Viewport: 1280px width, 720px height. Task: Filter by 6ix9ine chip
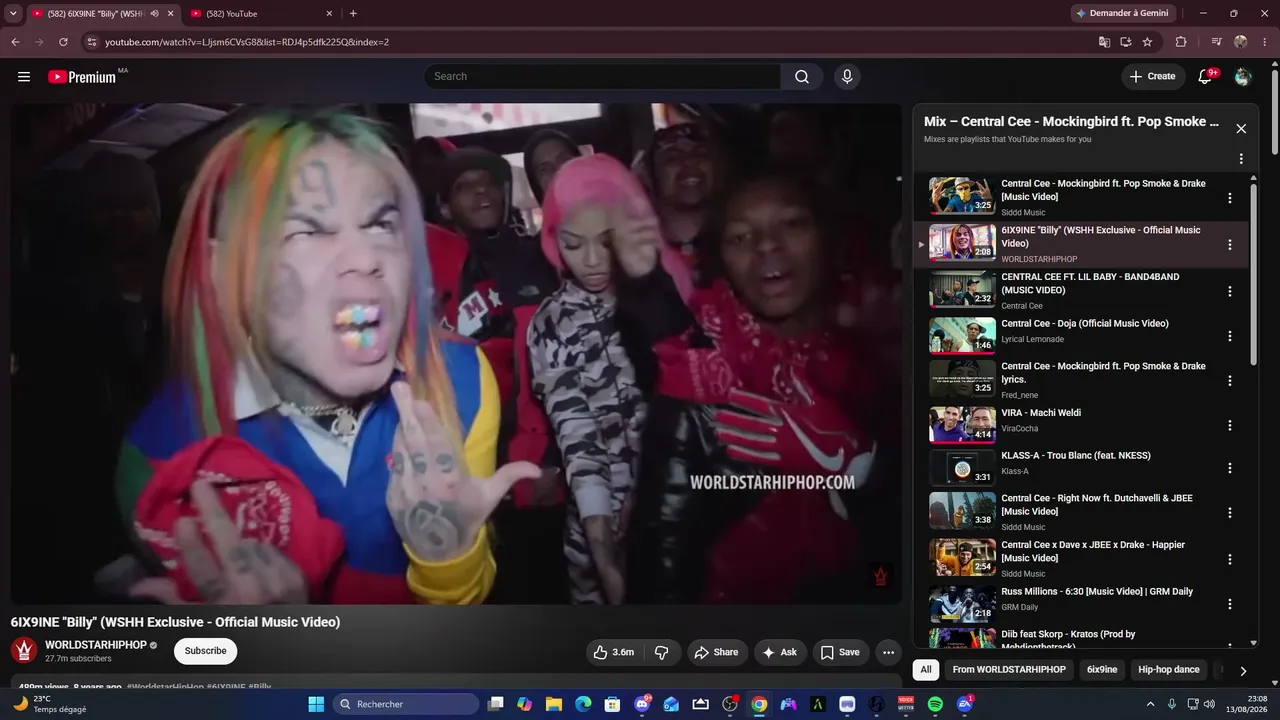[1102, 670]
